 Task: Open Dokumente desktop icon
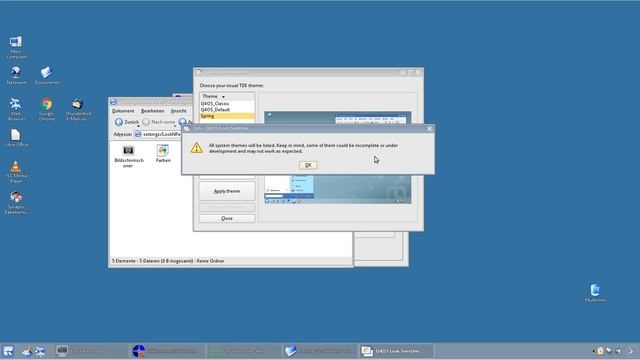coord(47,76)
